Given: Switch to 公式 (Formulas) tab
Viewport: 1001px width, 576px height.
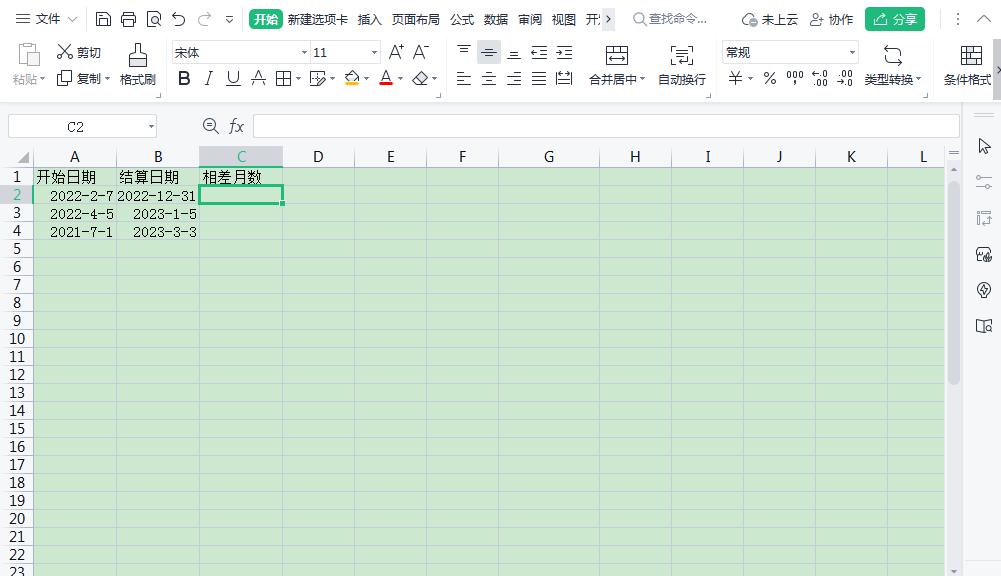Looking at the screenshot, I should 462,20.
